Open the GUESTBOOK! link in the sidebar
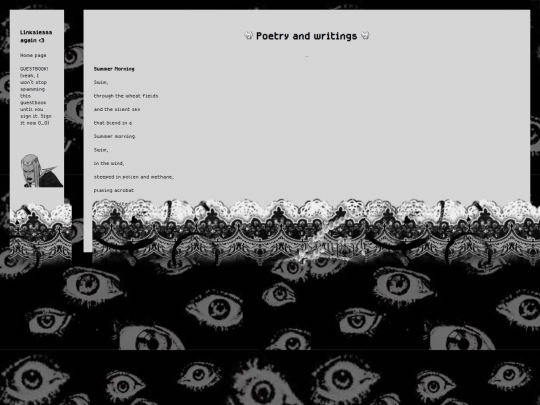The width and height of the screenshot is (540, 405). click(34, 69)
